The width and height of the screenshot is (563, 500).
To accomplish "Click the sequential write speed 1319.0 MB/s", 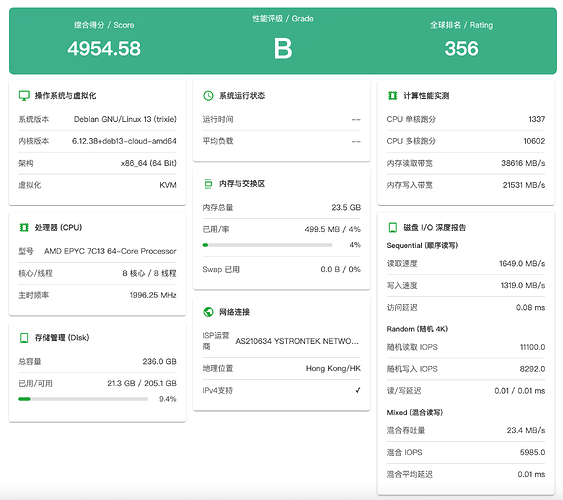I will click(523, 286).
